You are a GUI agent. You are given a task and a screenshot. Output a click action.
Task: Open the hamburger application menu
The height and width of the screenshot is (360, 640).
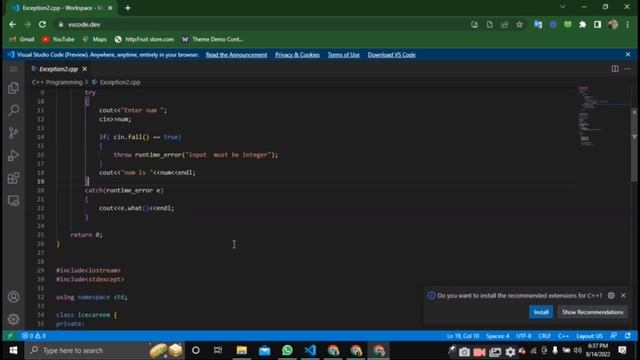point(13,69)
